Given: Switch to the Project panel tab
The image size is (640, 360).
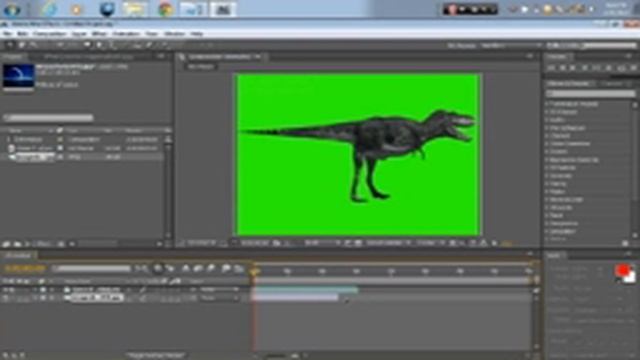Looking at the screenshot, I should pos(13,57).
